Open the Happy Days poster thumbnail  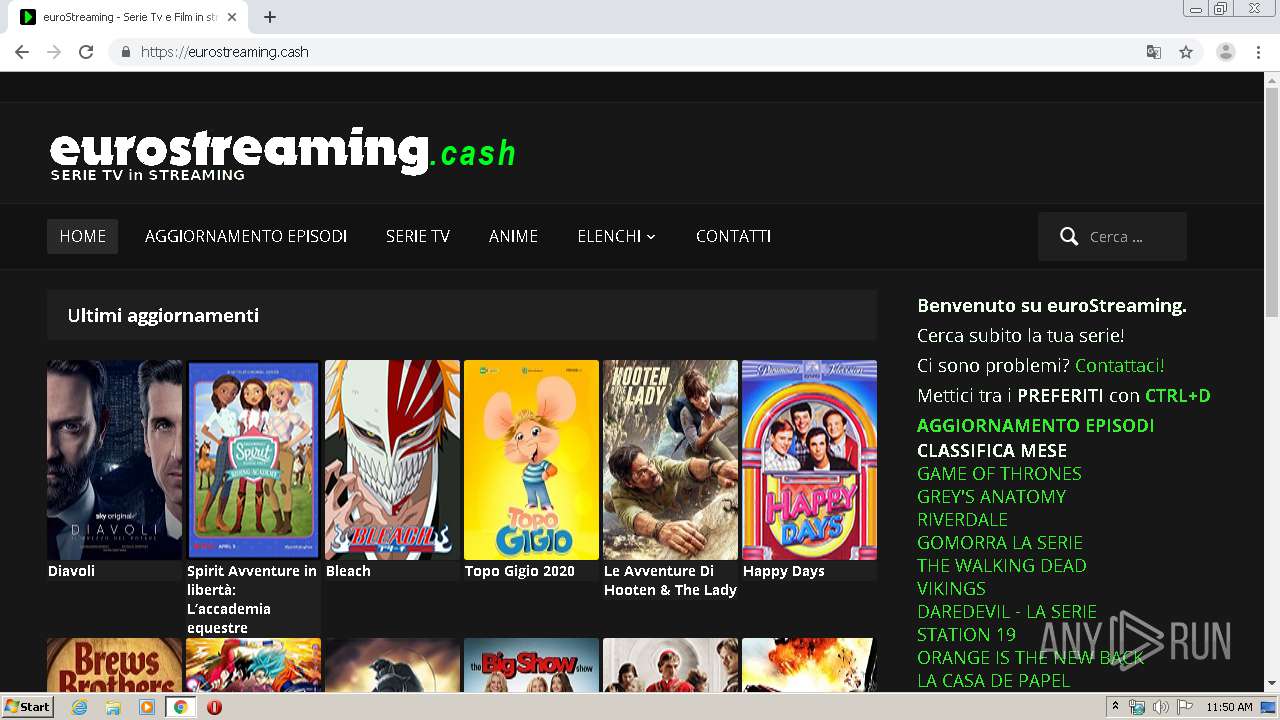pos(809,460)
